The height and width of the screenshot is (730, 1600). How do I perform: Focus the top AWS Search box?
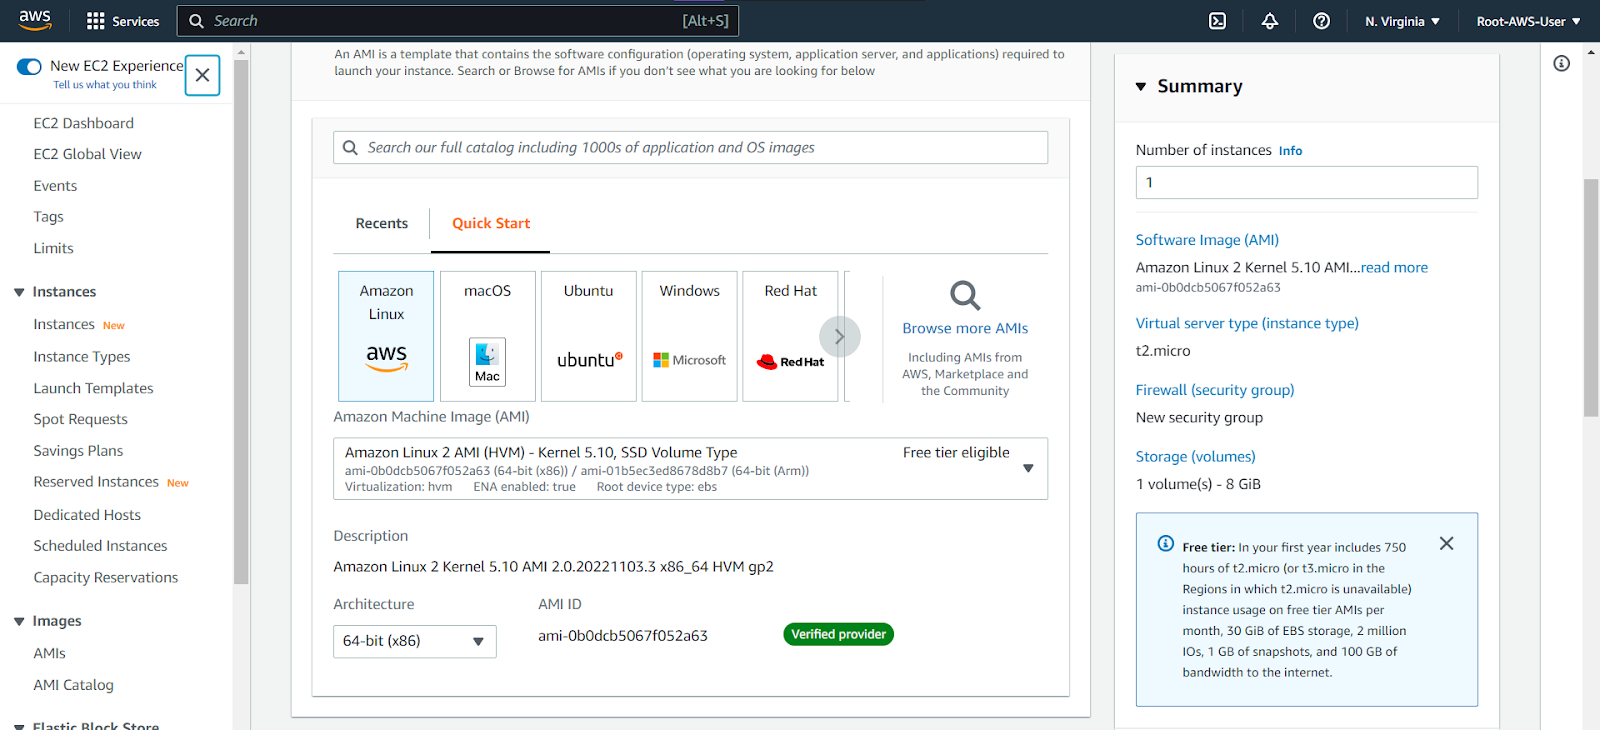[x=458, y=21]
